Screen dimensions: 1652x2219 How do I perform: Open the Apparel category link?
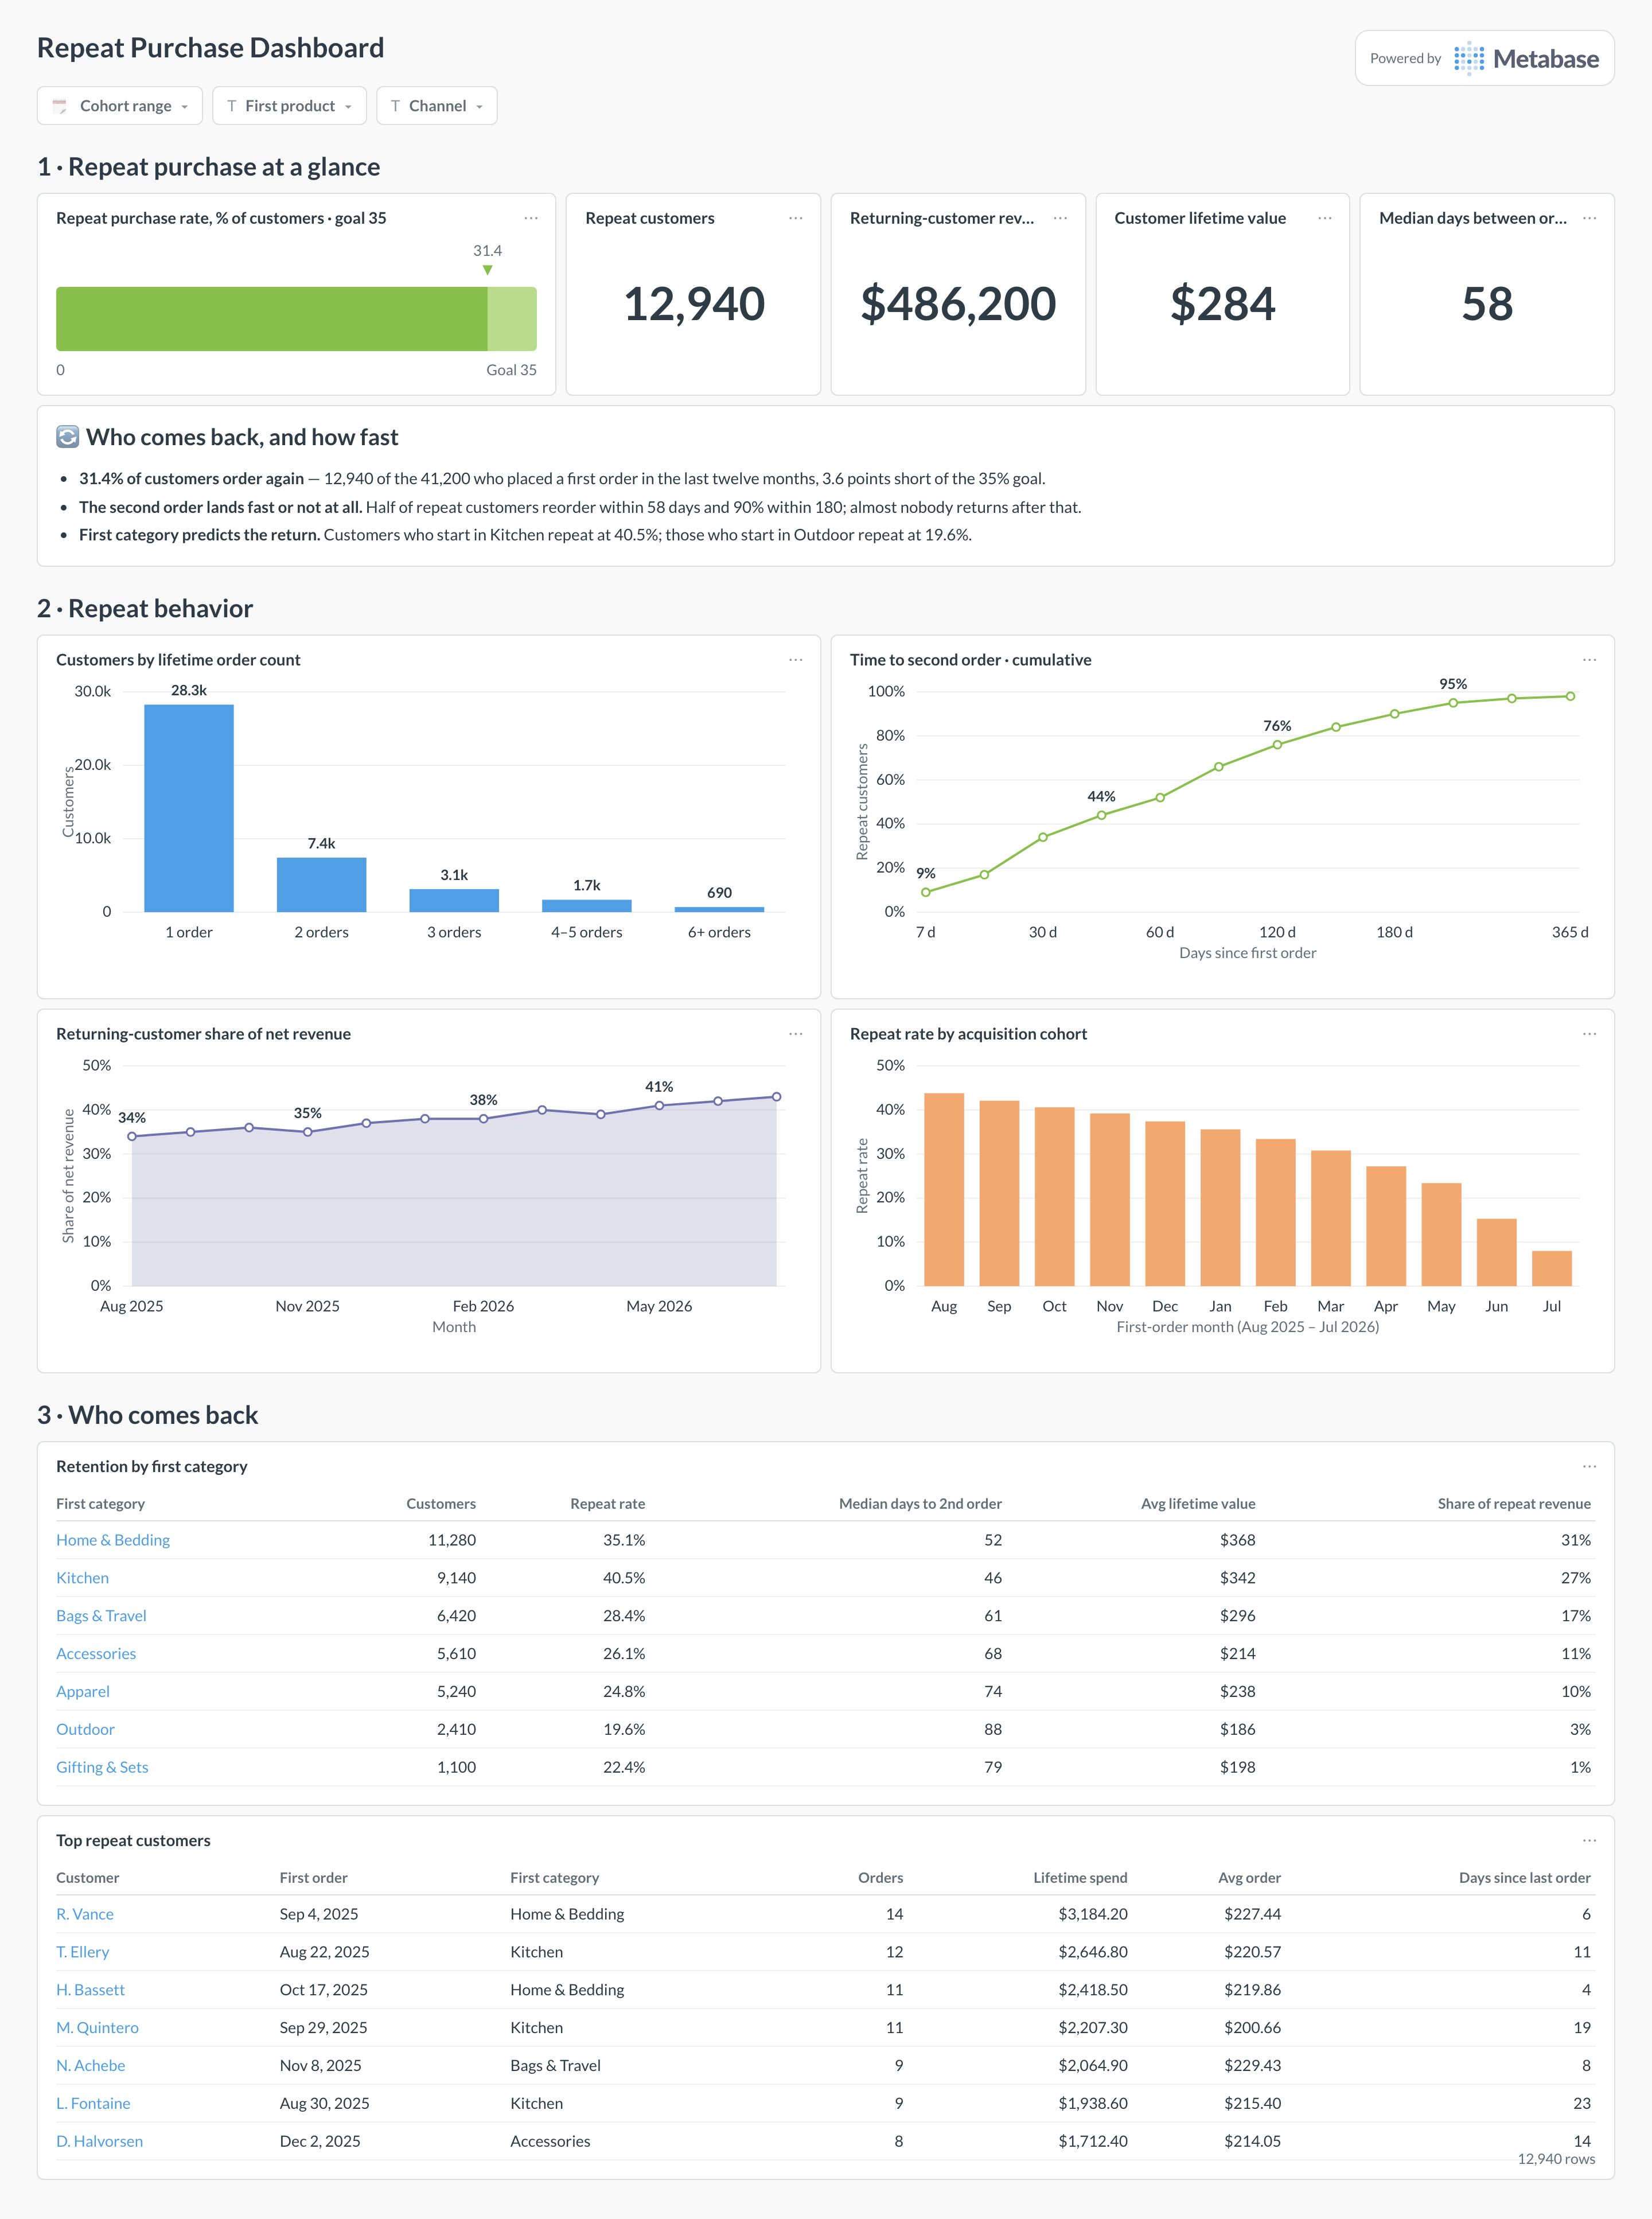coord(83,1692)
